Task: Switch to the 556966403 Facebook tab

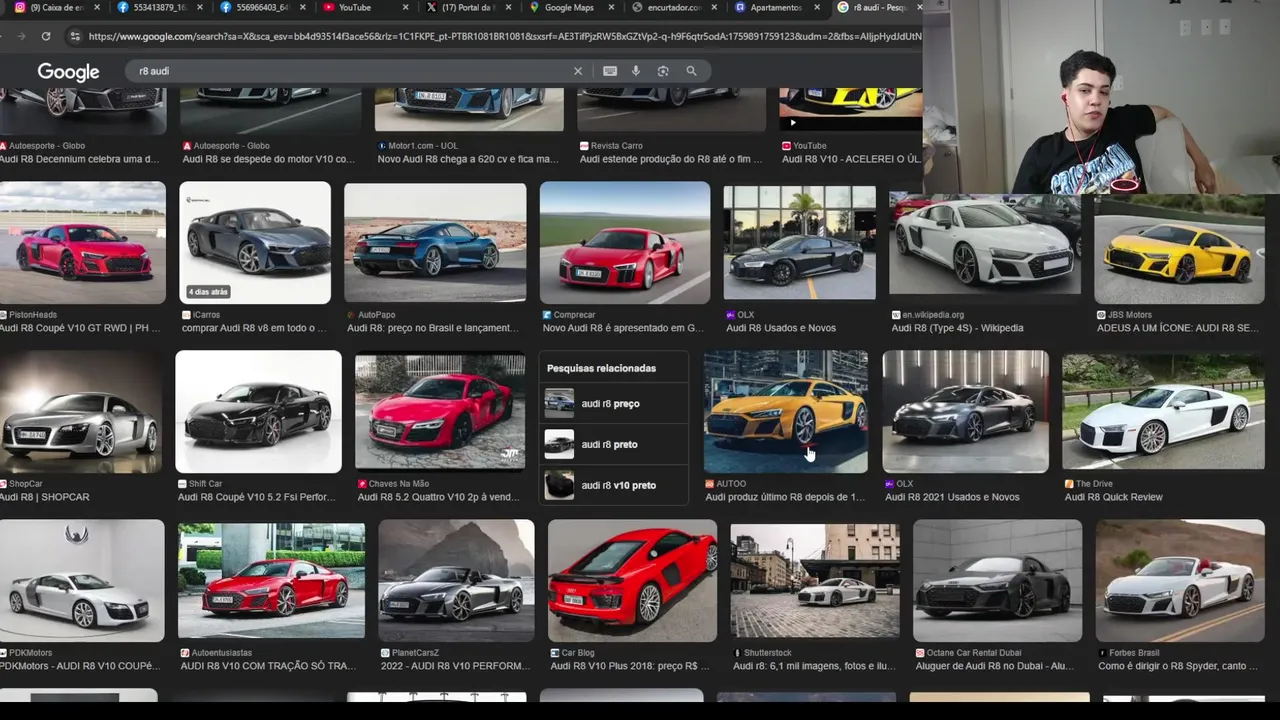Action: tap(262, 7)
